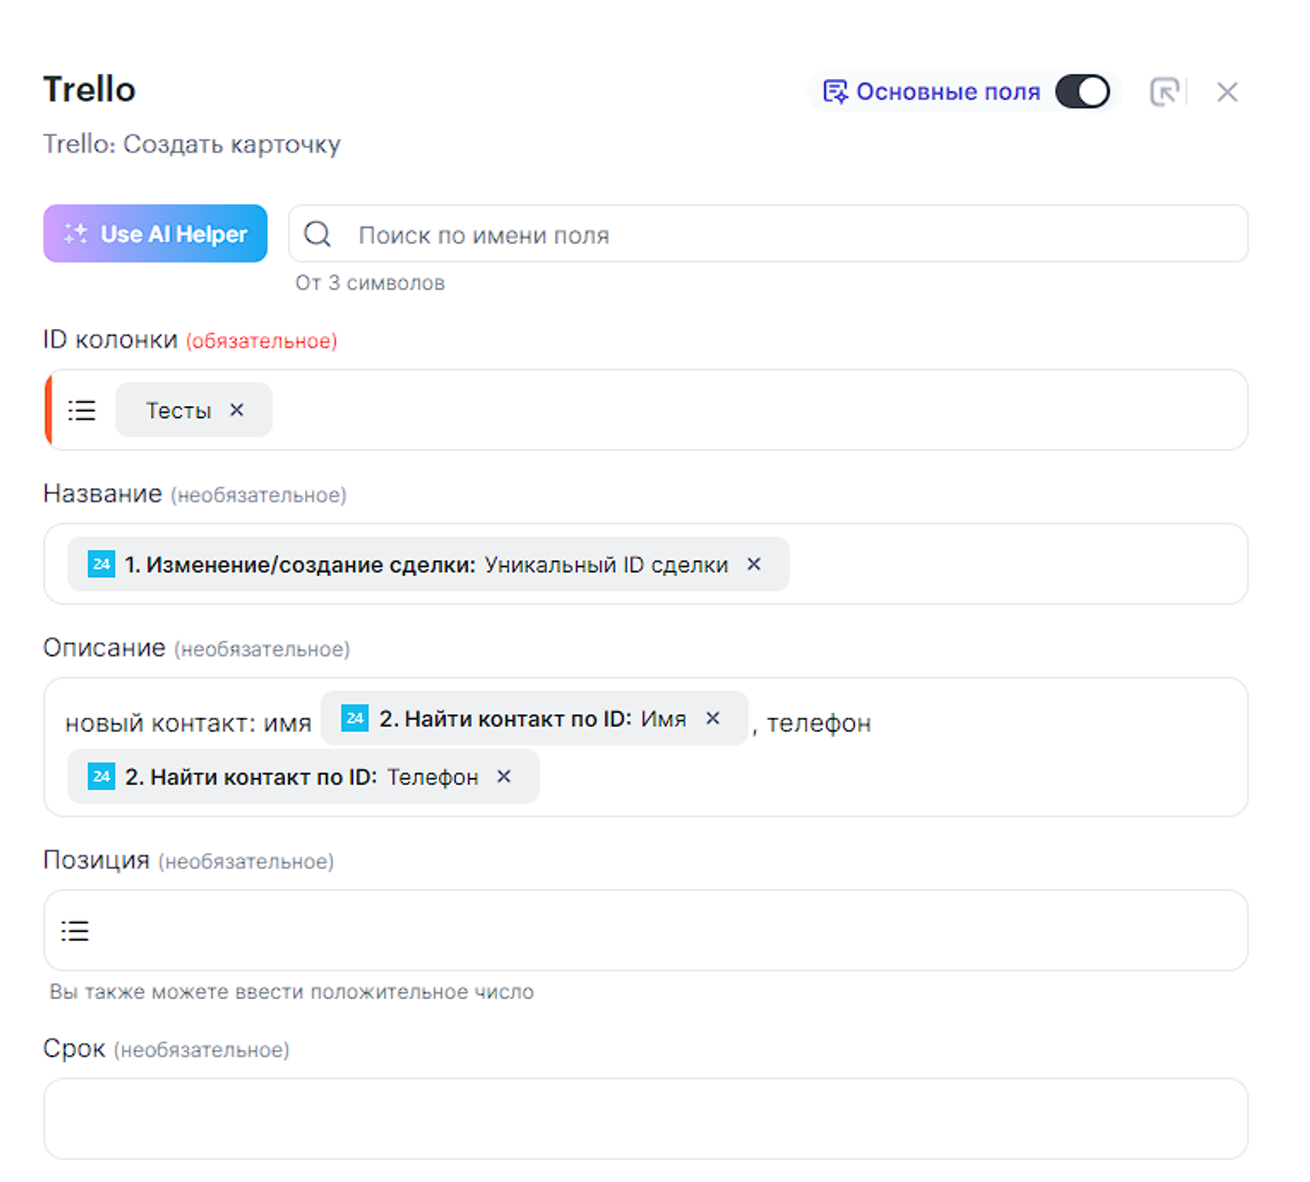Select the Тесты chip in ID колонки
Image resolution: width=1310 pixels, height=1182 pixels.
coord(178,410)
